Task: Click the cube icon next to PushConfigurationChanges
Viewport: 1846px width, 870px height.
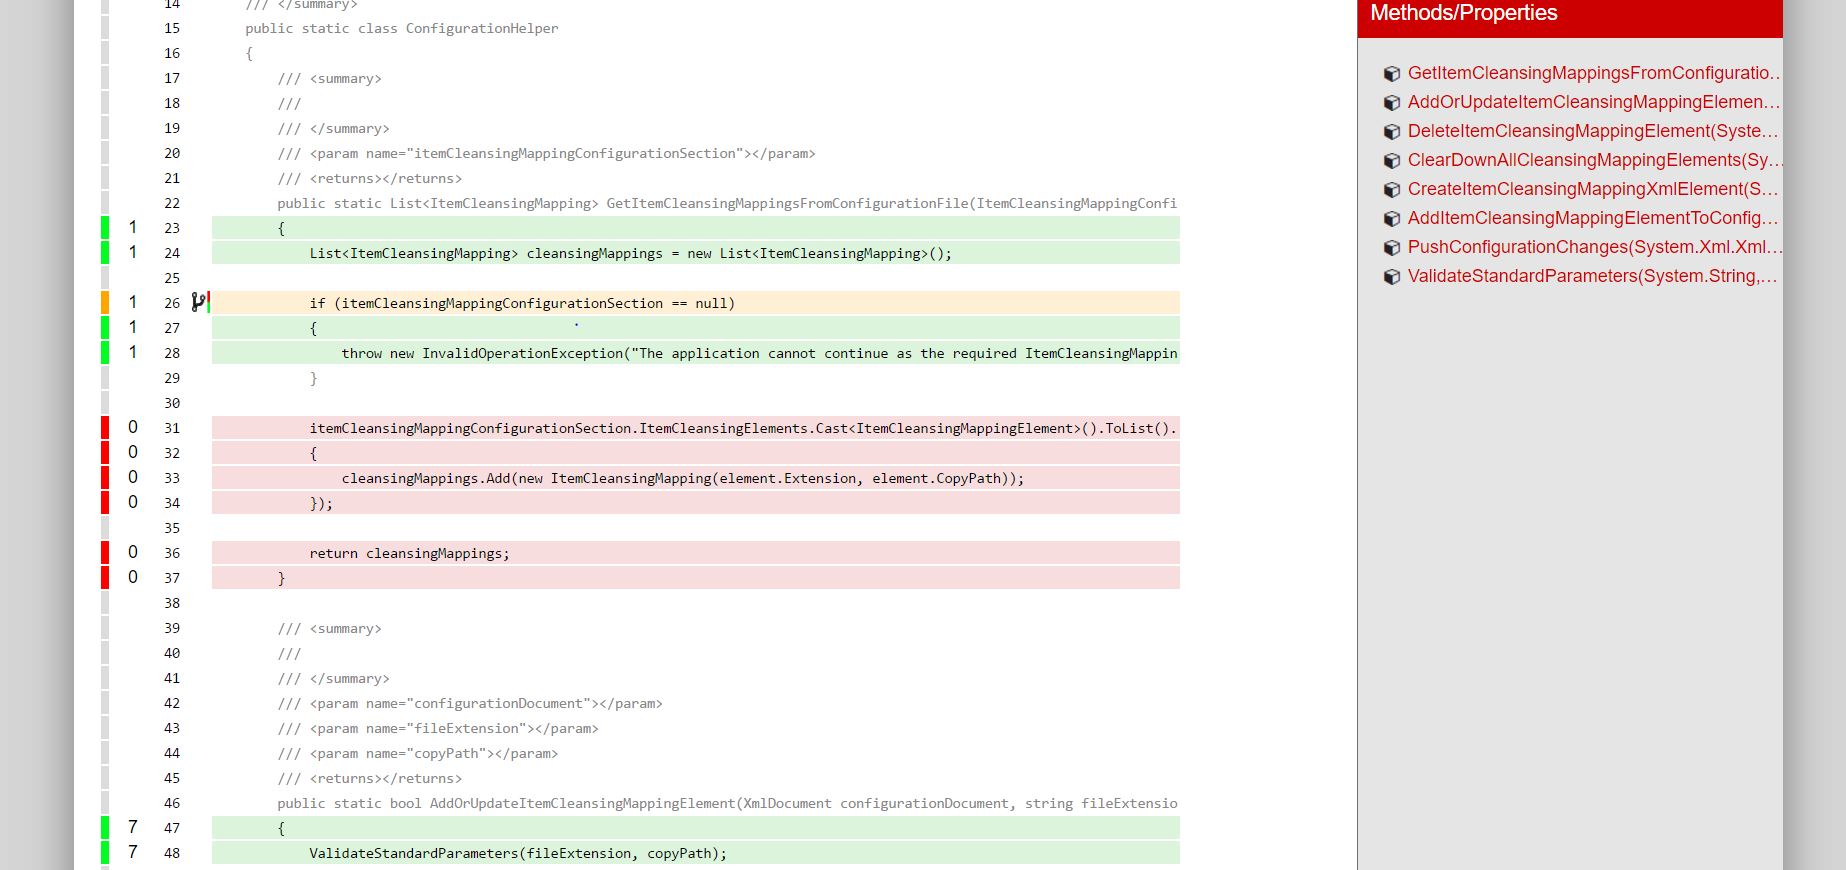Action: click(x=1391, y=248)
